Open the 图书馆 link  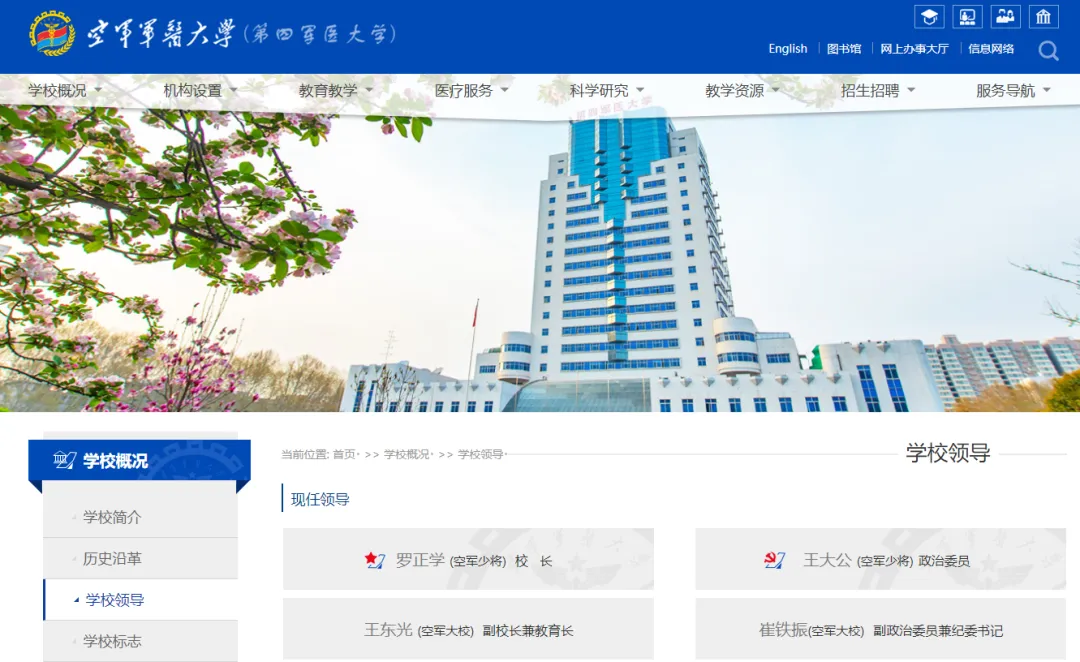(x=842, y=48)
